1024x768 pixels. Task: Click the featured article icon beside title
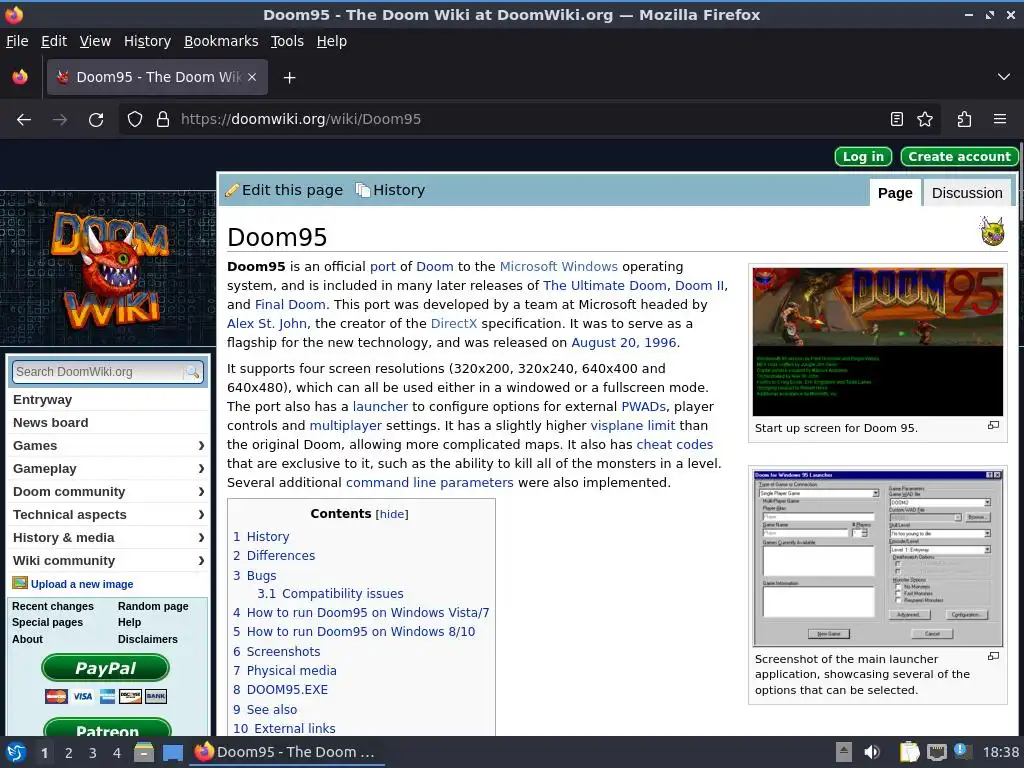pyautogui.click(x=992, y=231)
